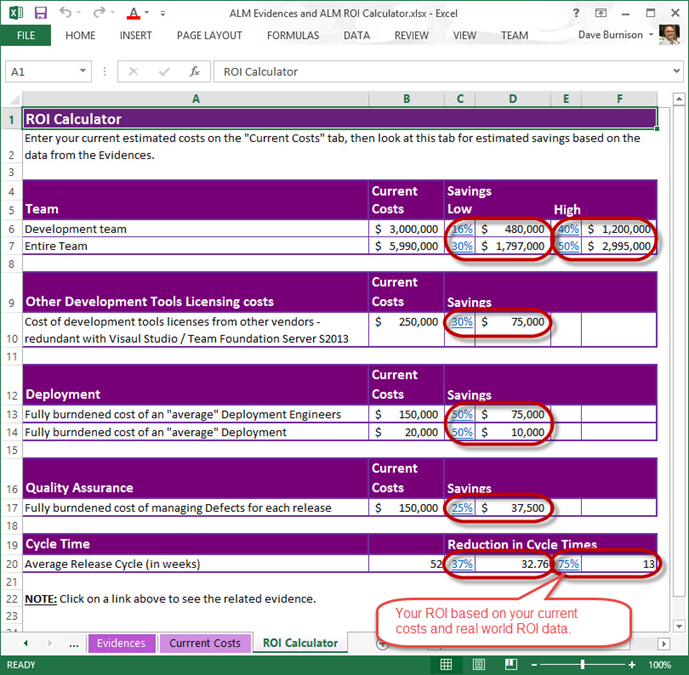Open Excel Help question mark icon

[577, 13]
